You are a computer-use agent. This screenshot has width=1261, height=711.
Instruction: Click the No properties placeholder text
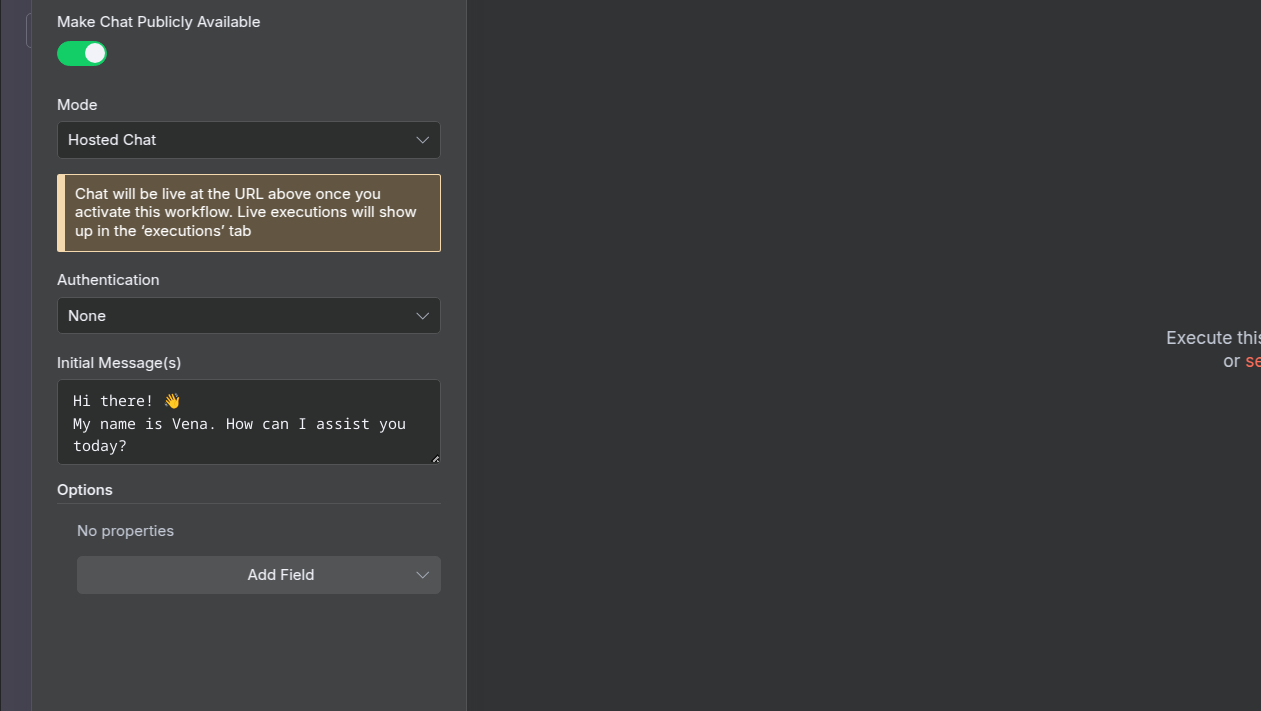pos(125,531)
